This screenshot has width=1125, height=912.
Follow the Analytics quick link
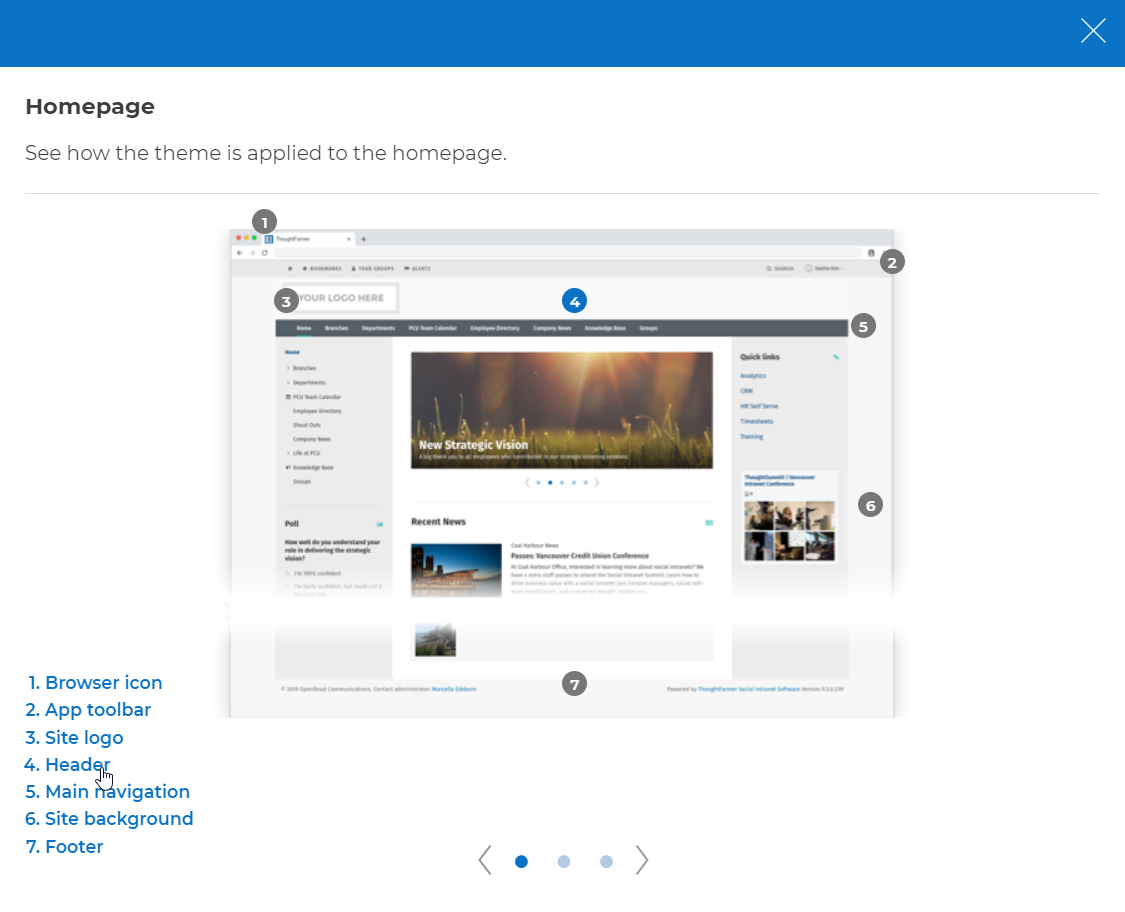coord(753,376)
